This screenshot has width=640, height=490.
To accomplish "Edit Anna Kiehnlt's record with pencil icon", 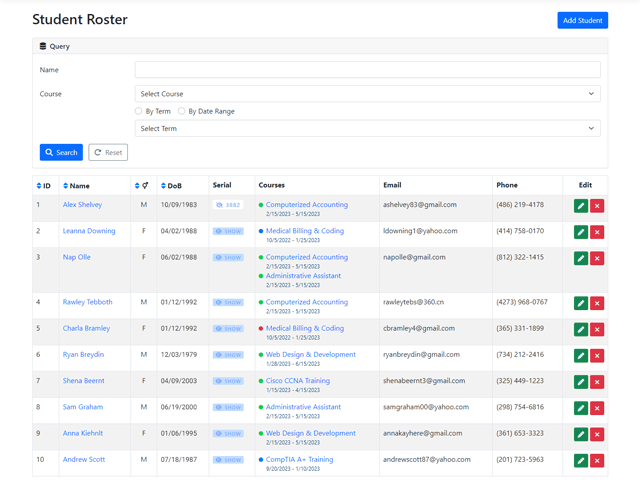I will (581, 434).
